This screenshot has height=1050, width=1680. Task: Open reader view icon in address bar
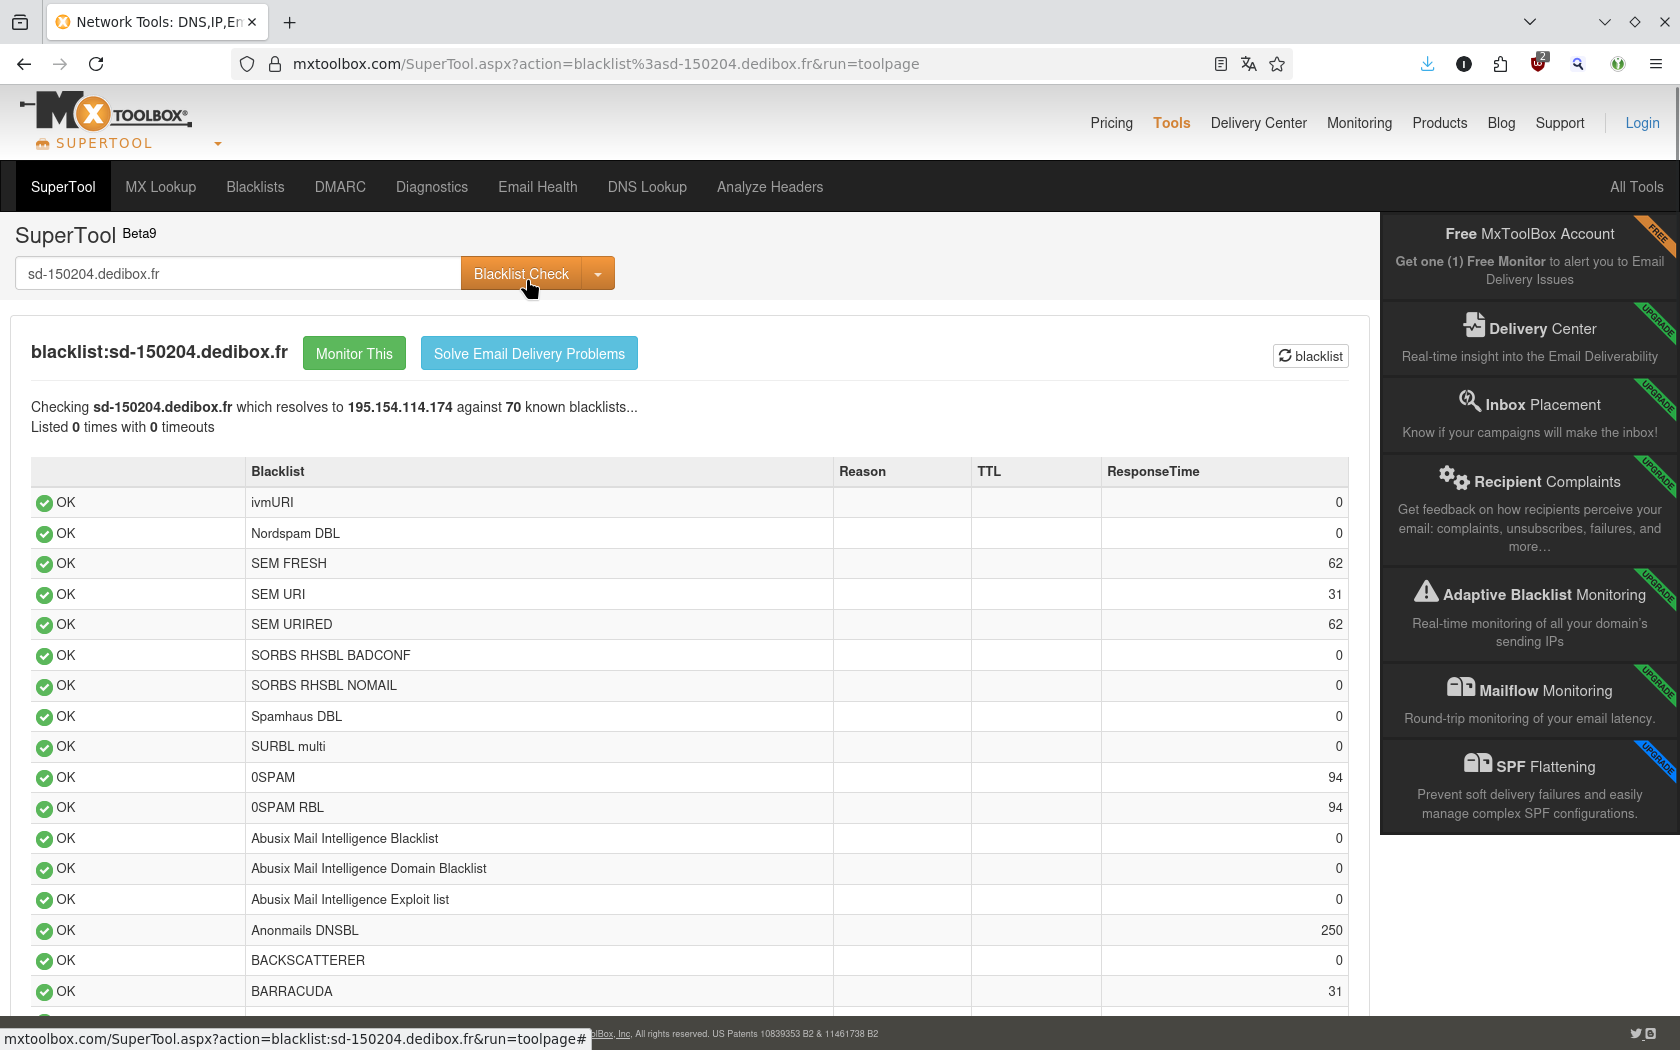pos(1220,64)
